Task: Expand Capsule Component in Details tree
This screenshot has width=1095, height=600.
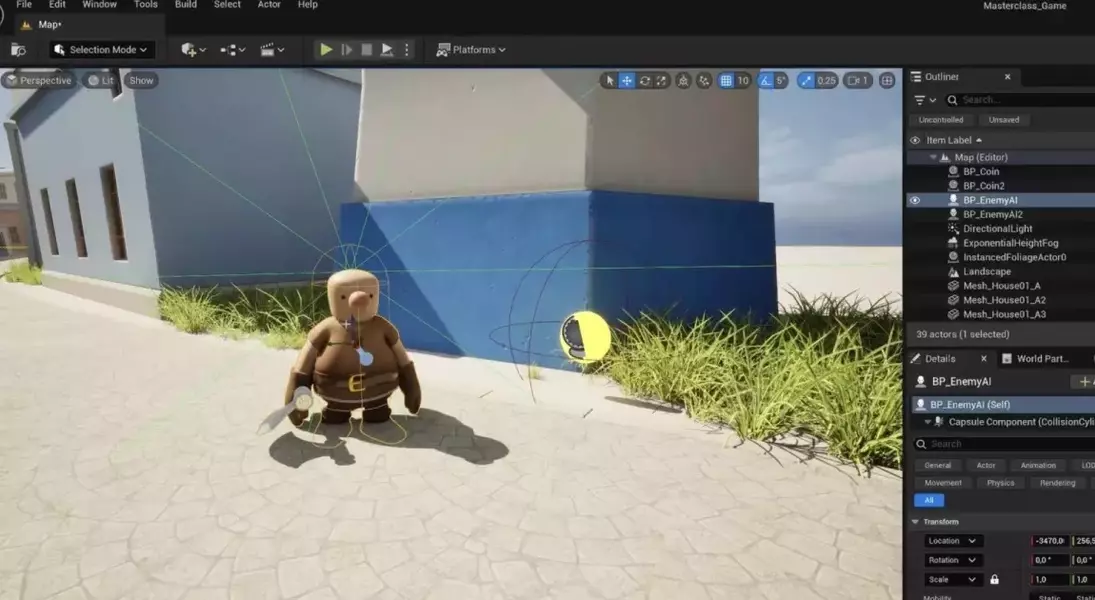Action: pyautogui.click(x=927, y=422)
